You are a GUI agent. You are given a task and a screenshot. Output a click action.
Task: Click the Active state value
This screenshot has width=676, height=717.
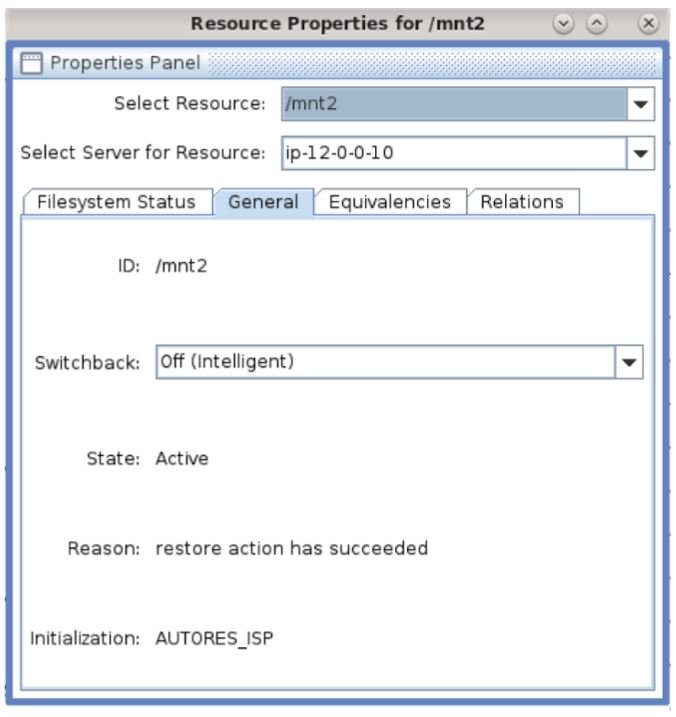182,459
